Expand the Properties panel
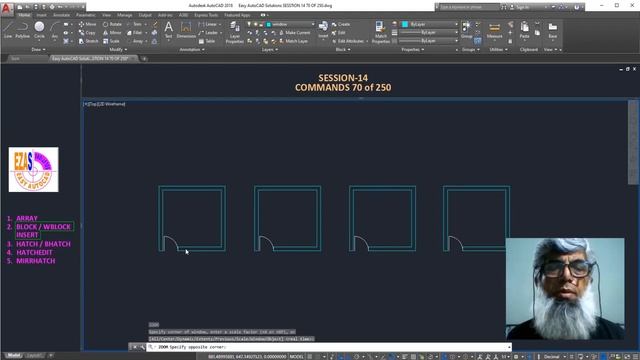Screen dimensions: 640x360 (413, 50)
